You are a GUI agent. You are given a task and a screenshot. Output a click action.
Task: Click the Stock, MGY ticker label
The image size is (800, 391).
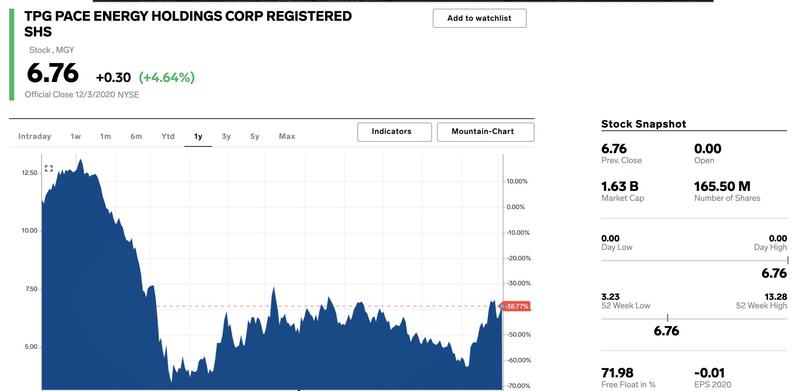(52, 50)
